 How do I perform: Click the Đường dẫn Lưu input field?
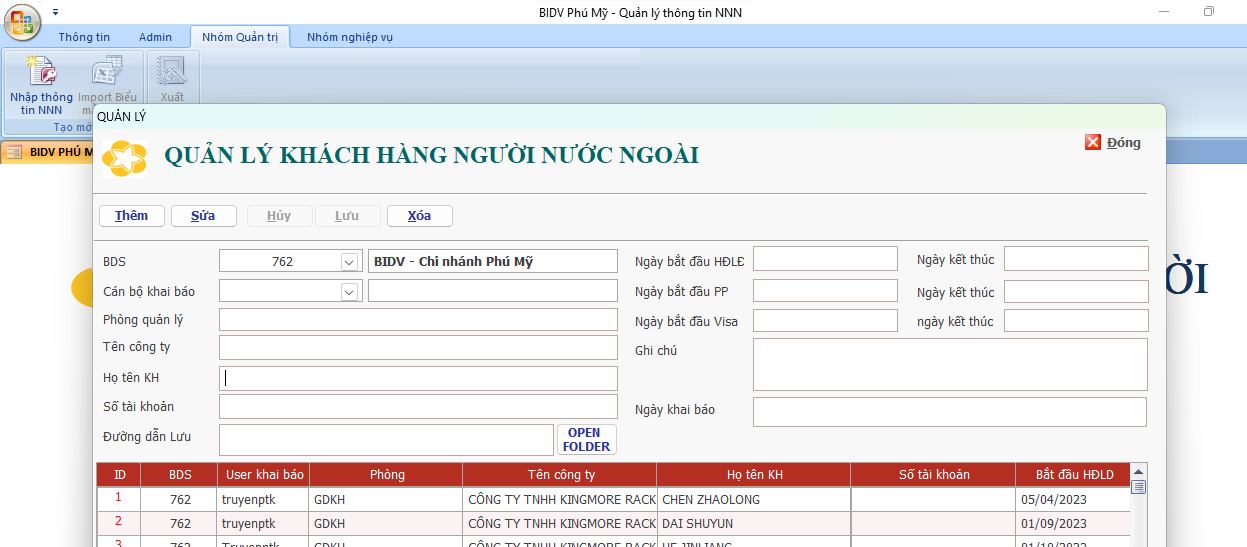(386, 440)
